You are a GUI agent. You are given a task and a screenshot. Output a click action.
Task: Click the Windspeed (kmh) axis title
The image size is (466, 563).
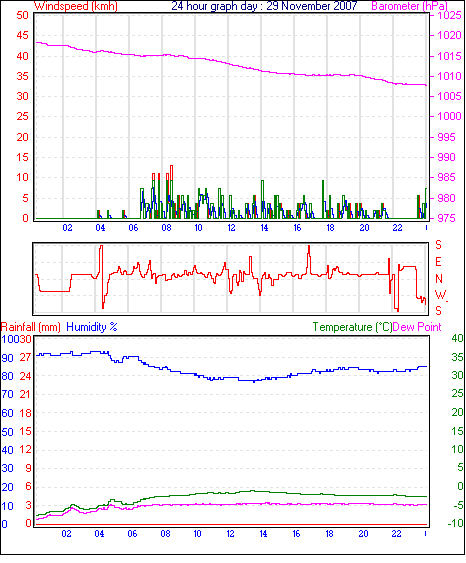76,6
